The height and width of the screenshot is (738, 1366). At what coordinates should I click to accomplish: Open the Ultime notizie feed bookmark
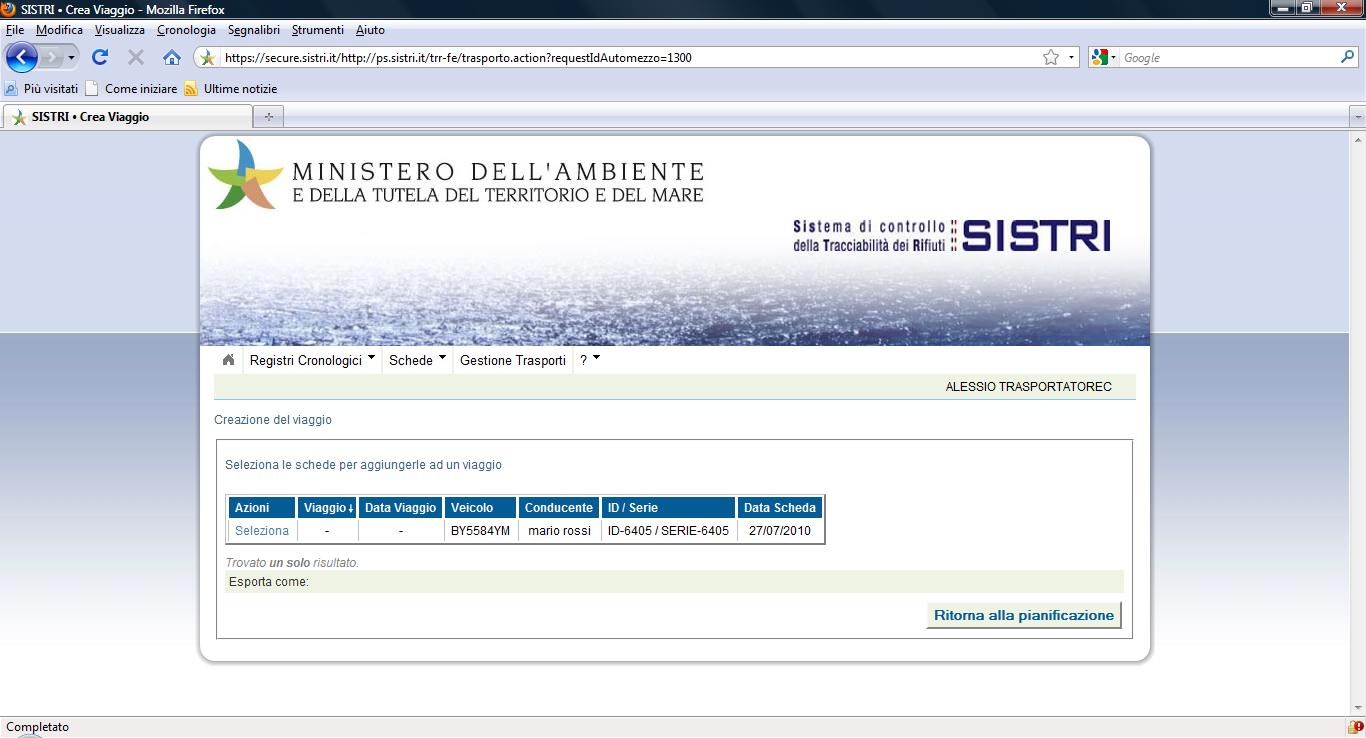pyautogui.click(x=231, y=89)
